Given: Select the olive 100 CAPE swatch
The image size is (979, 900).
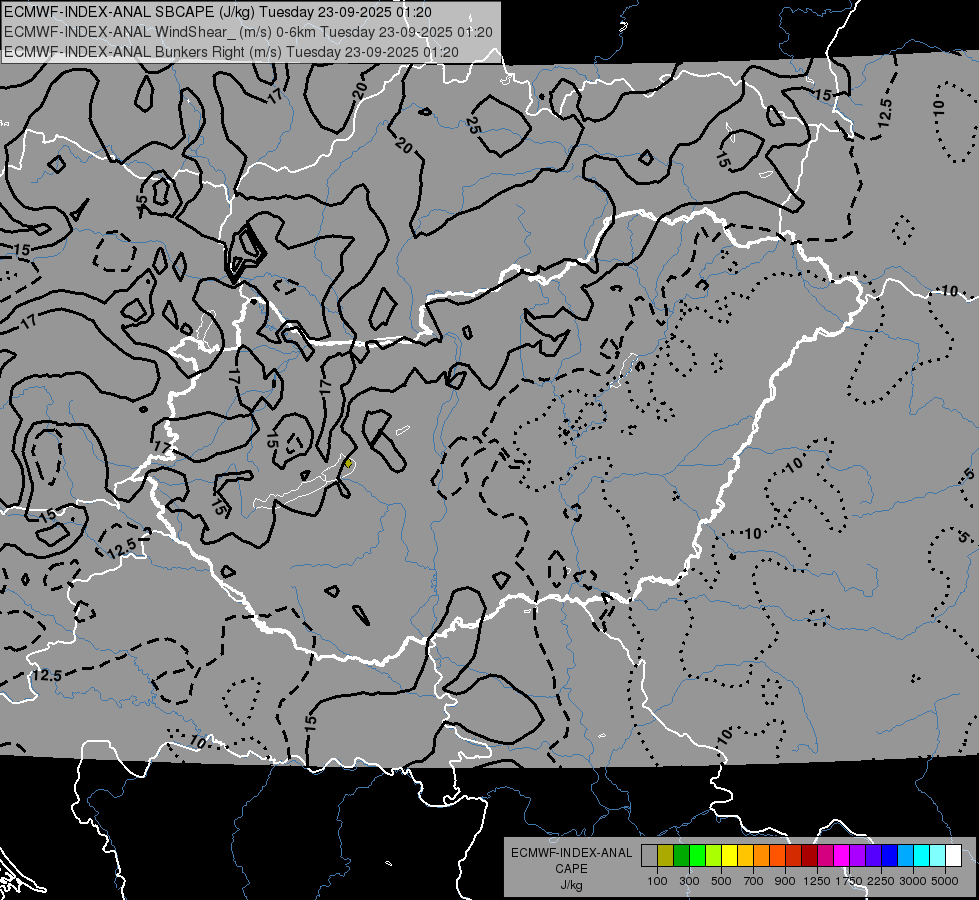Looking at the screenshot, I should click(x=665, y=856).
